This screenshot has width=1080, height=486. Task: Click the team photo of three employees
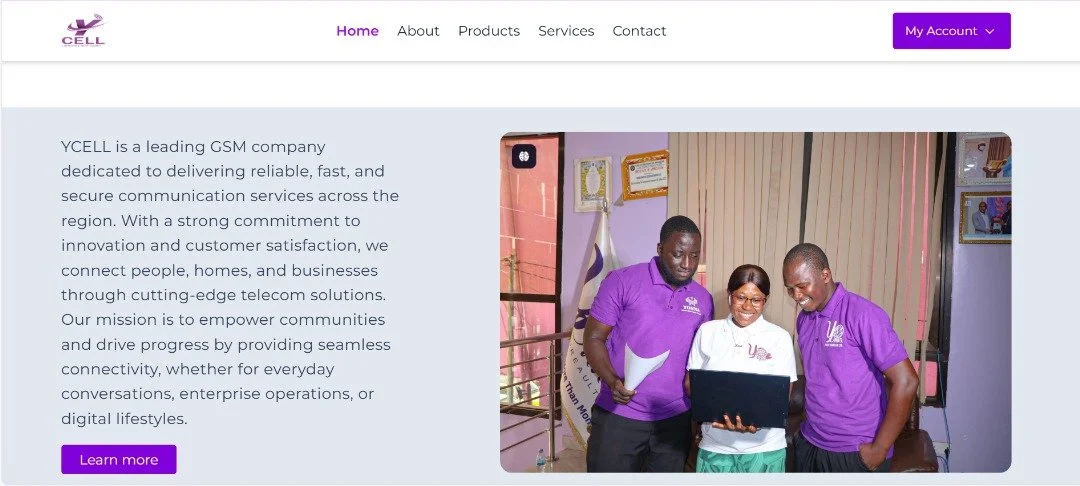[x=756, y=302]
